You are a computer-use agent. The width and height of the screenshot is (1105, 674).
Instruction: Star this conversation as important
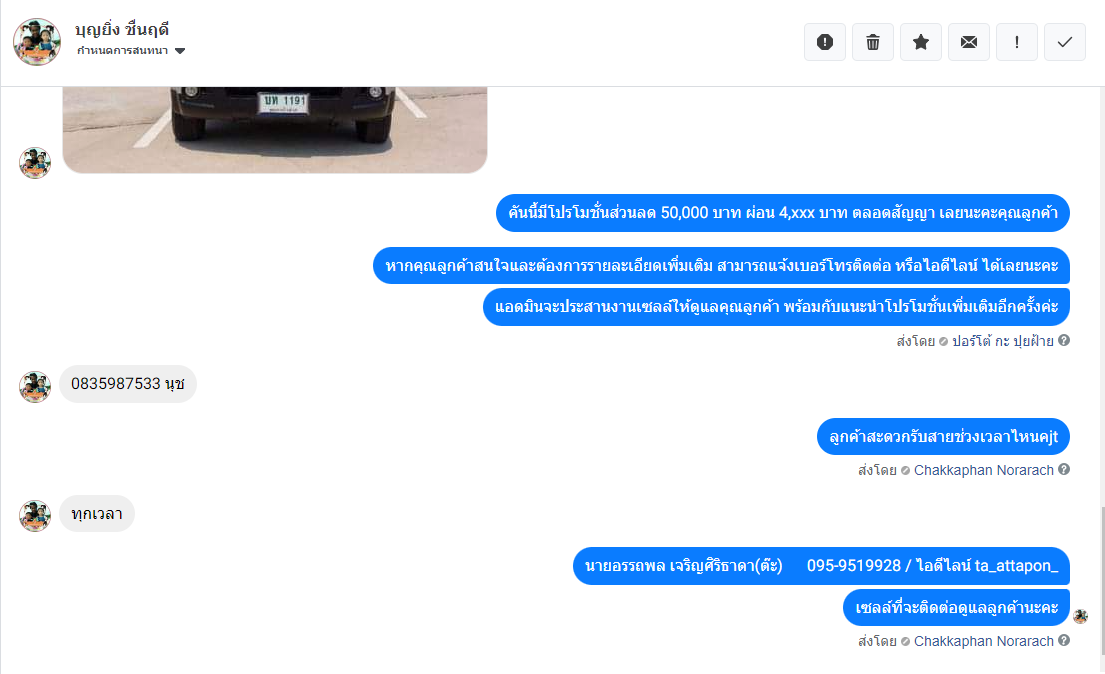920,42
